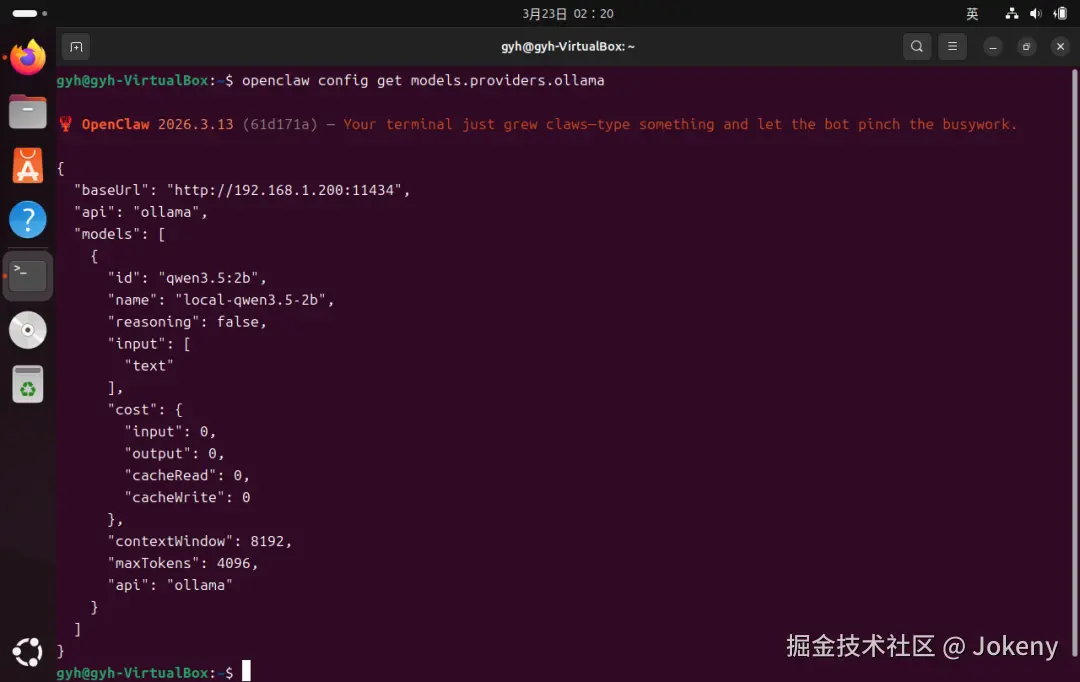Screen dimensions: 1080x682
Task: Click the network status icon
Action: coord(1011,13)
